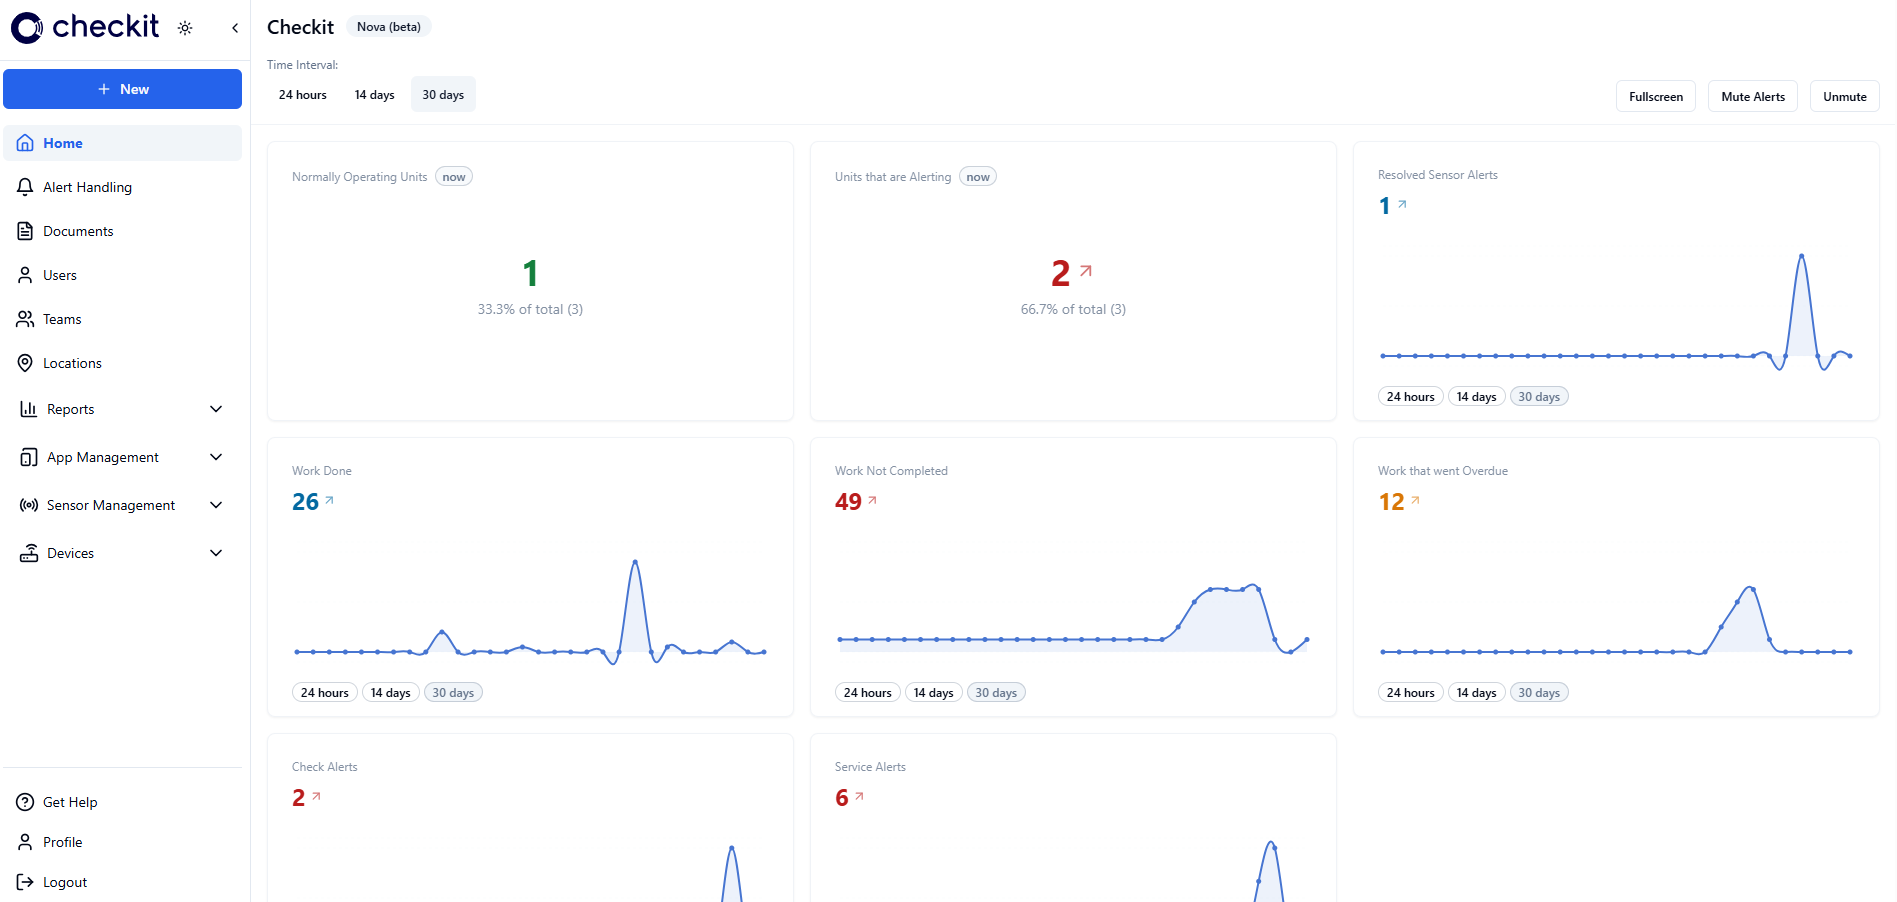Screen dimensions: 1897x902
Task: Open the Users page
Action: click(122, 275)
